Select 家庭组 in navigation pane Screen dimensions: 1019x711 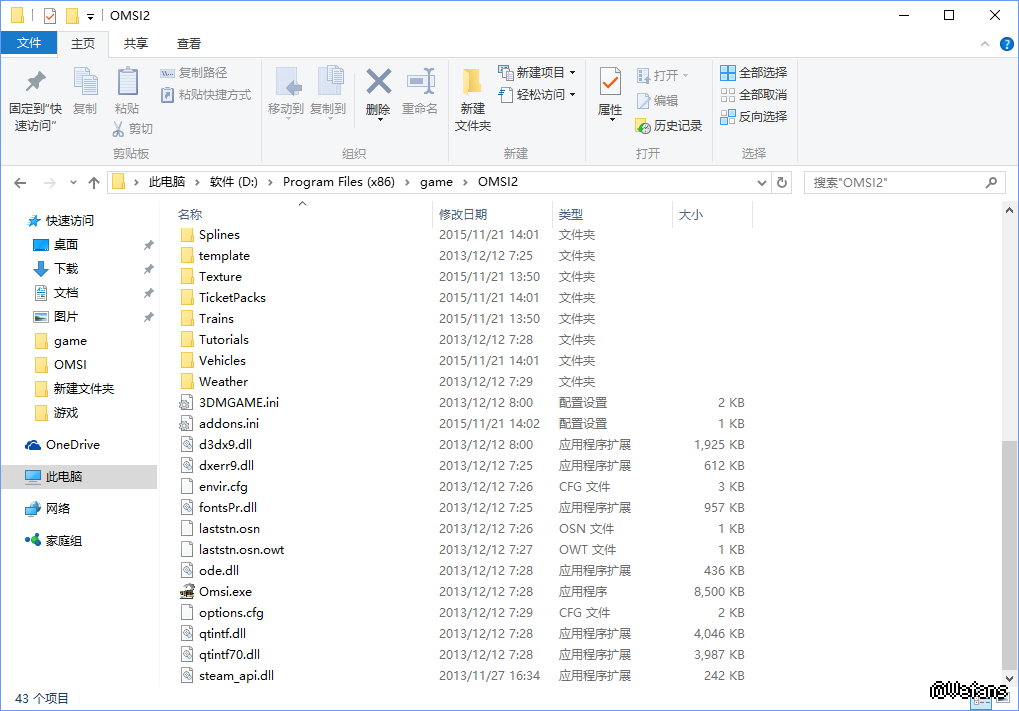click(63, 541)
